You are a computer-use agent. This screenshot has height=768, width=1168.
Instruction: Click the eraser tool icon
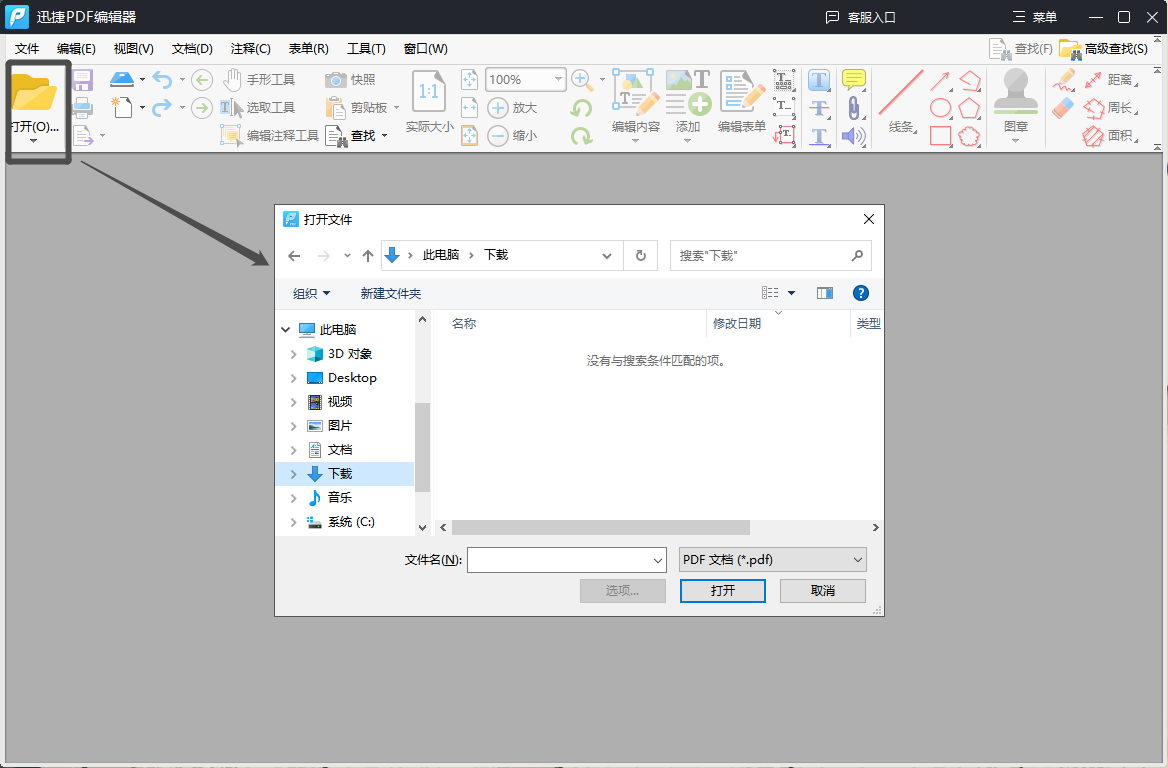coord(1064,108)
